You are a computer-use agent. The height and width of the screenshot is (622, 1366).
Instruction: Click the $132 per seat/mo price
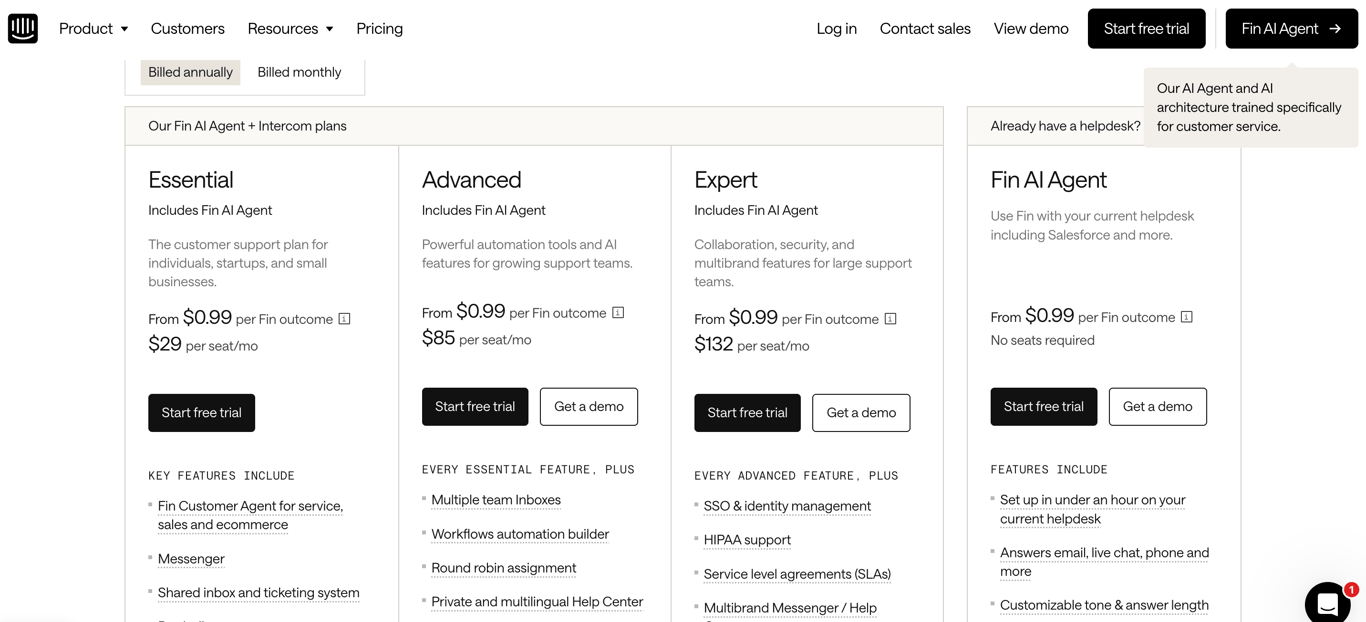[x=752, y=345]
